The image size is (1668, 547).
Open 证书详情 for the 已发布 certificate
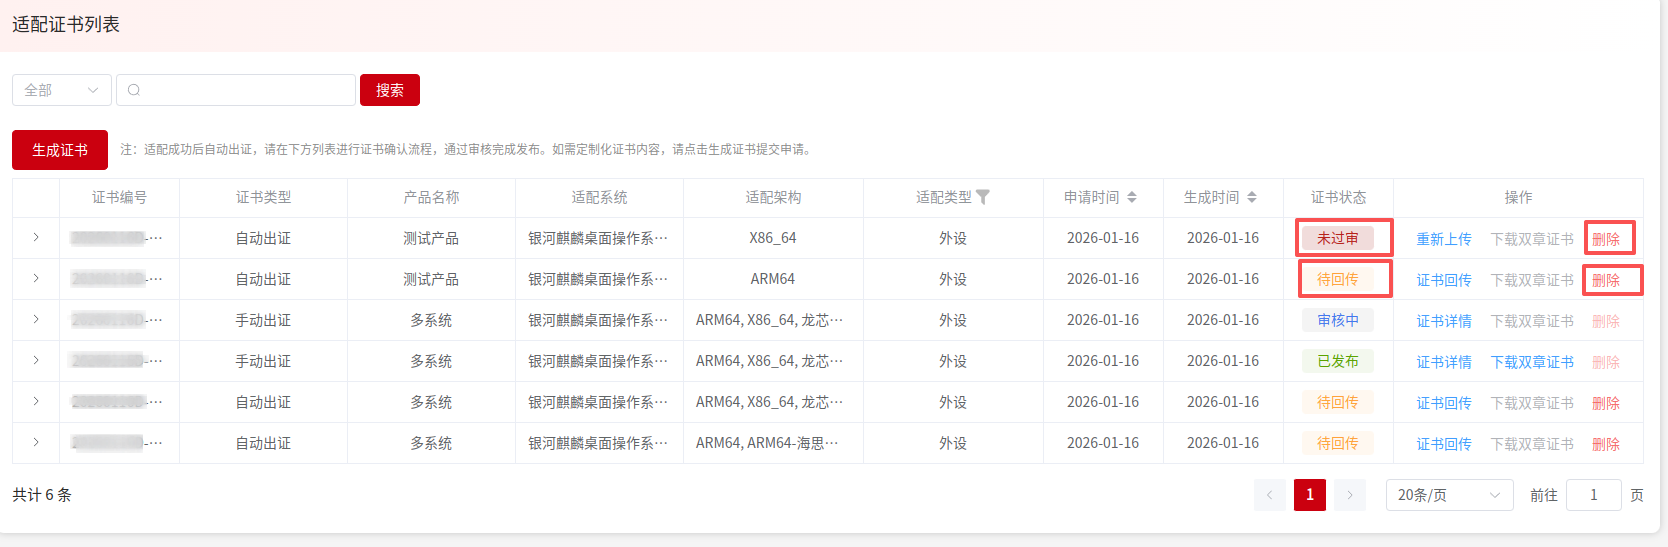[1443, 362]
